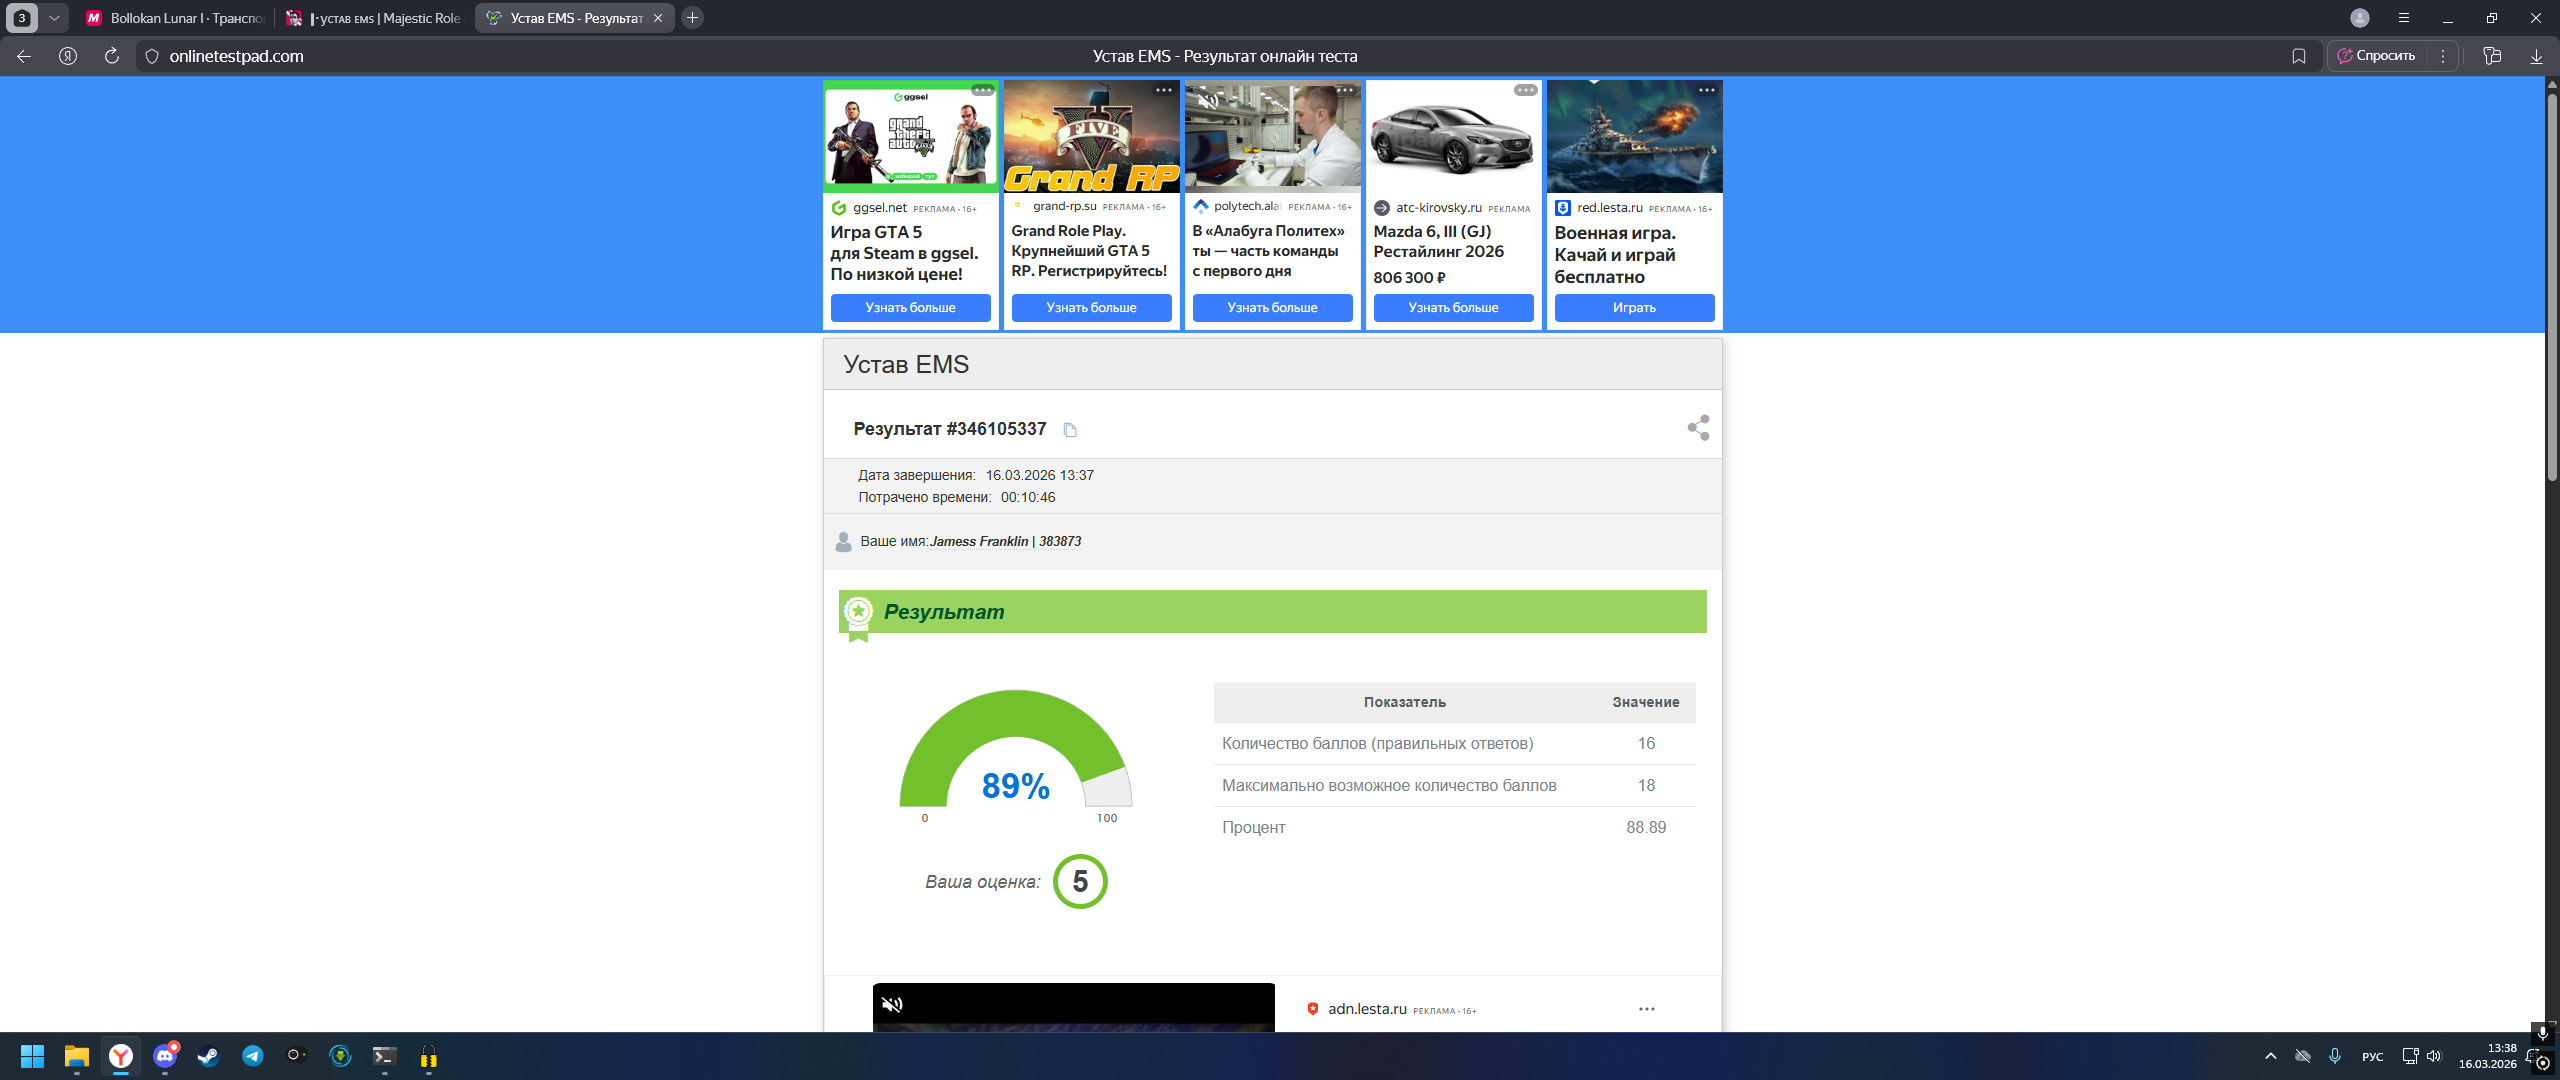Image resolution: width=2560 pixels, height=1080 pixels.
Task: Open the Mazda ad options menu
Action: pos(1525,90)
